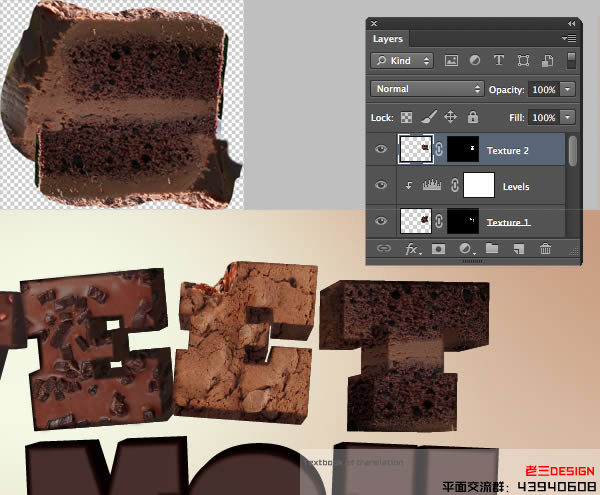Toggle visibility of the Levels layer
600x495 pixels.
pos(381,185)
